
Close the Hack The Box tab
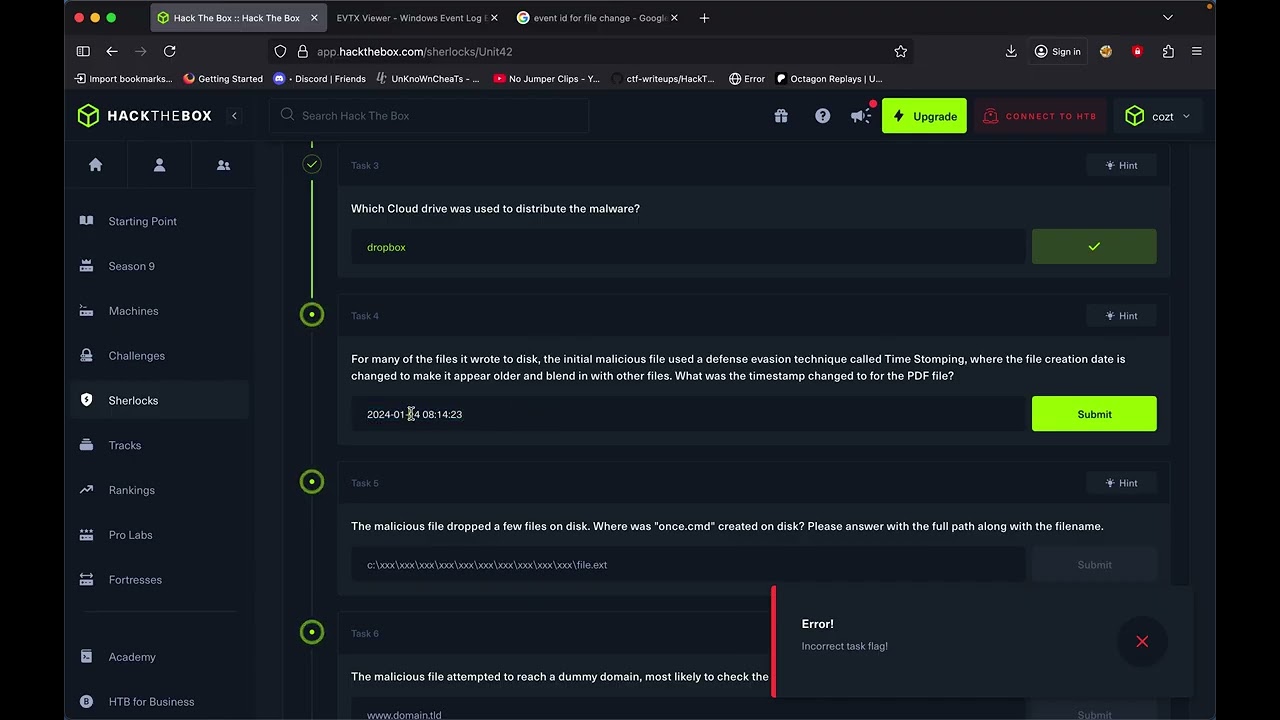pos(314,18)
